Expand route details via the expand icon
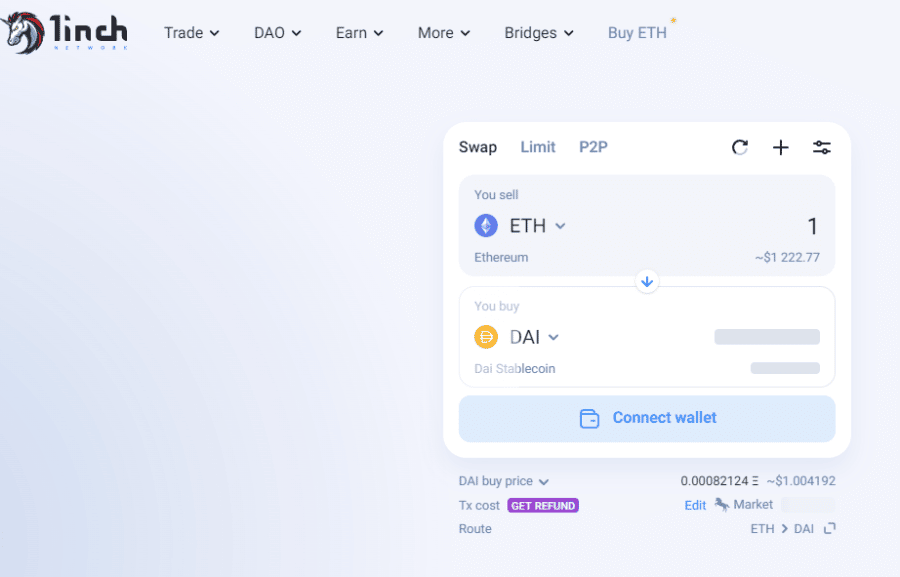900x577 pixels. click(829, 528)
